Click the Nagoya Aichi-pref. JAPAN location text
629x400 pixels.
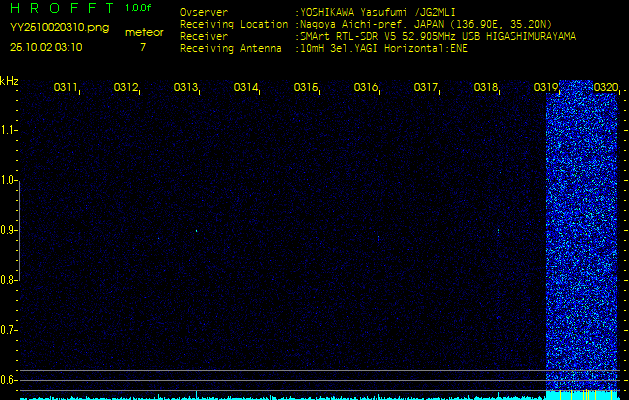pyautogui.click(x=426, y=24)
